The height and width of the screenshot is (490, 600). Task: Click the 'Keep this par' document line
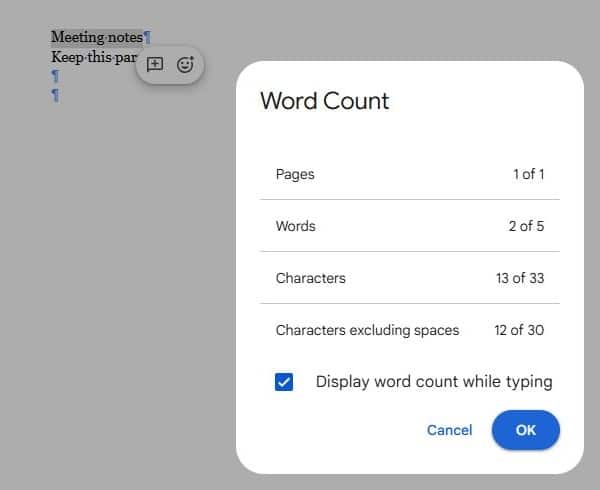pyautogui.click(x=94, y=57)
